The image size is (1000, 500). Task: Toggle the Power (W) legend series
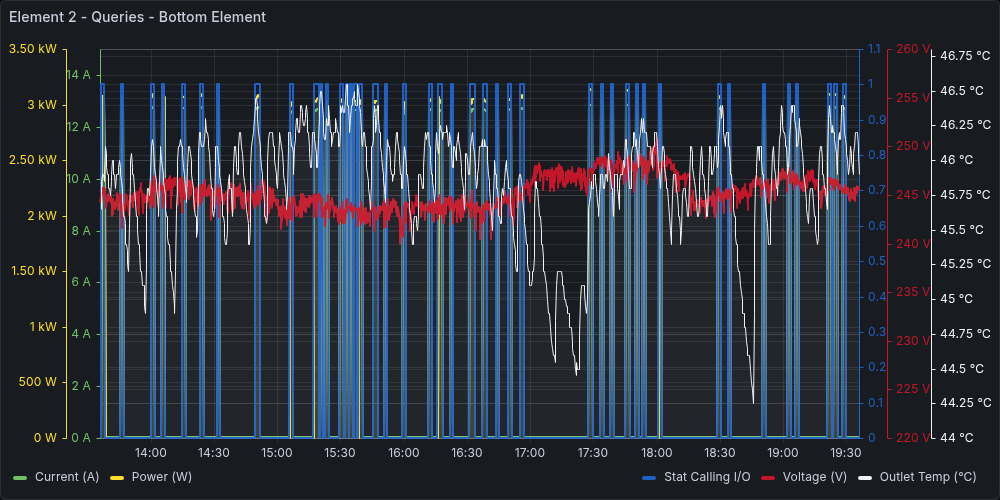pyautogui.click(x=161, y=476)
